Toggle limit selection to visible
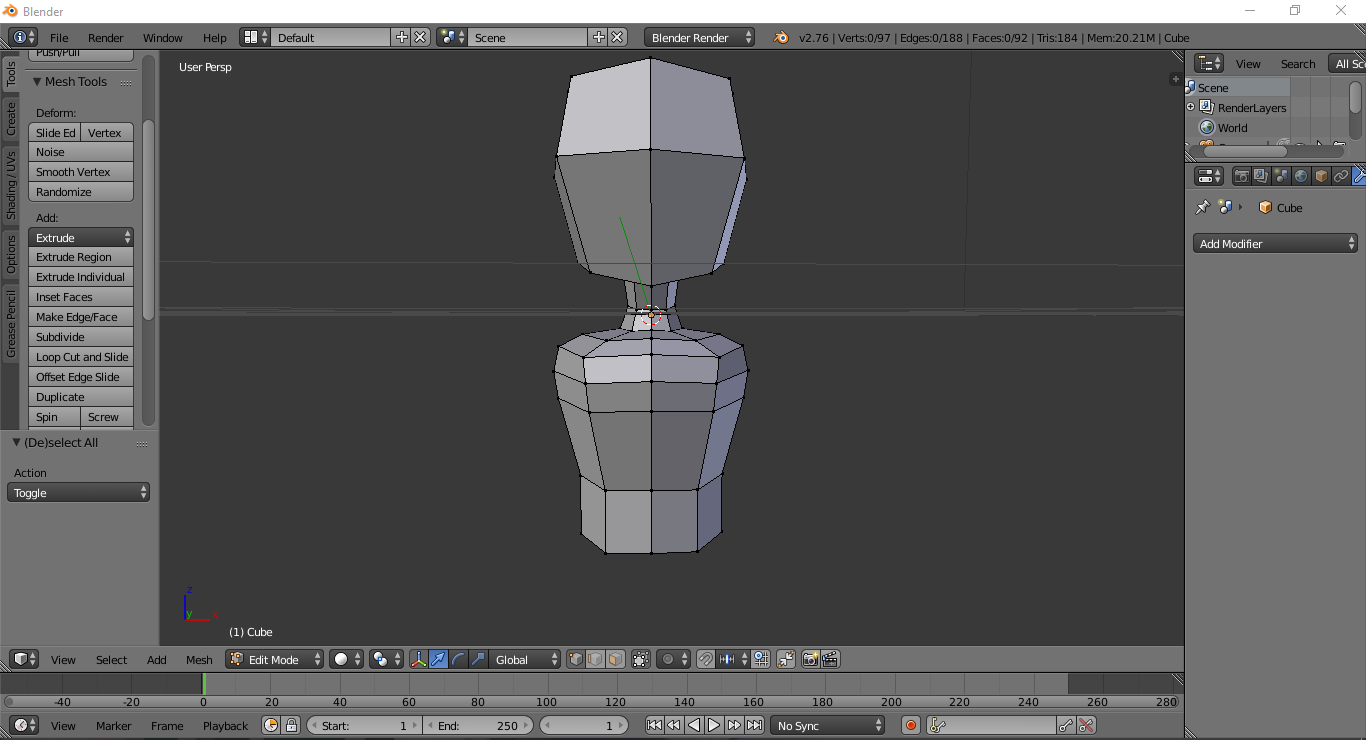 click(641, 659)
